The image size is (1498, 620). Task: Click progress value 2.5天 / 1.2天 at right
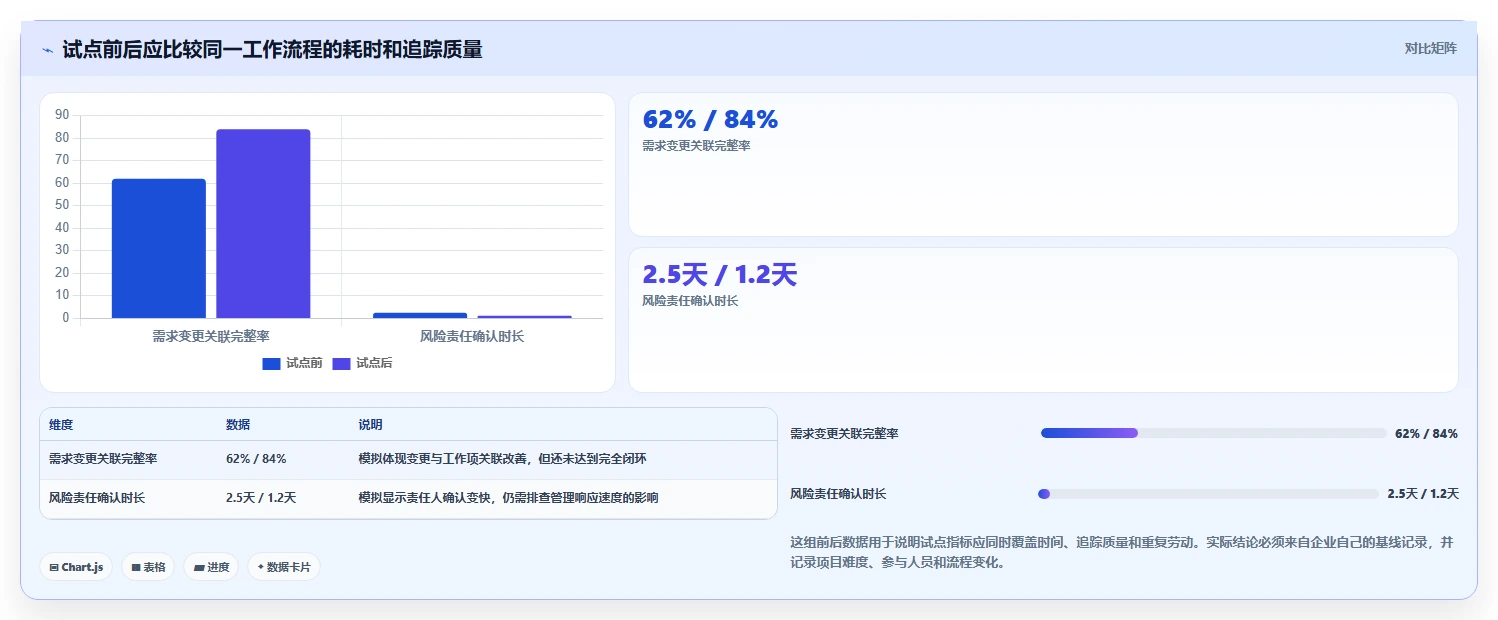click(1423, 494)
